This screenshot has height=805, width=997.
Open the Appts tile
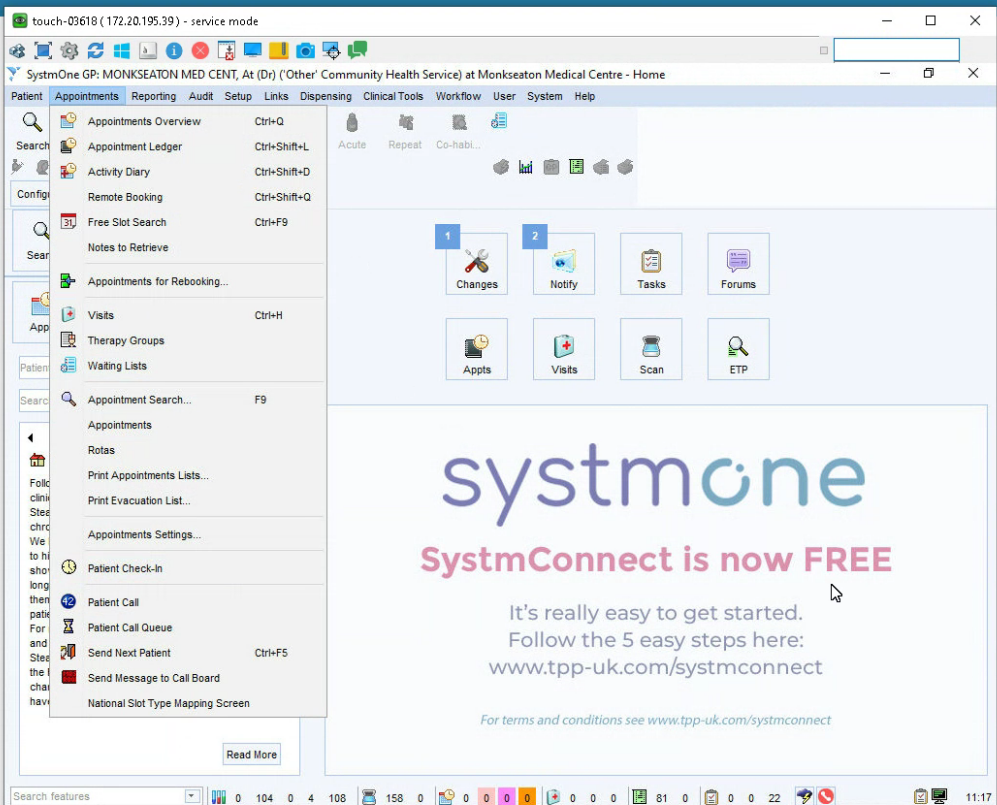476,349
